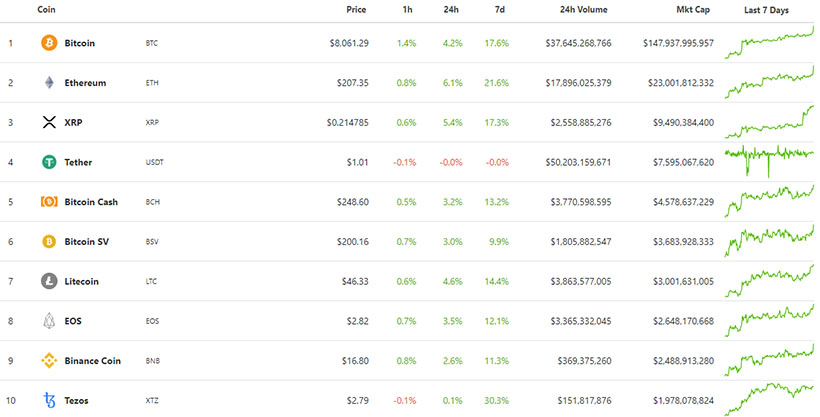The image size is (820, 417).
Task: Open Bitcoin's 7-day sparkline chart
Action: [x=769, y=43]
